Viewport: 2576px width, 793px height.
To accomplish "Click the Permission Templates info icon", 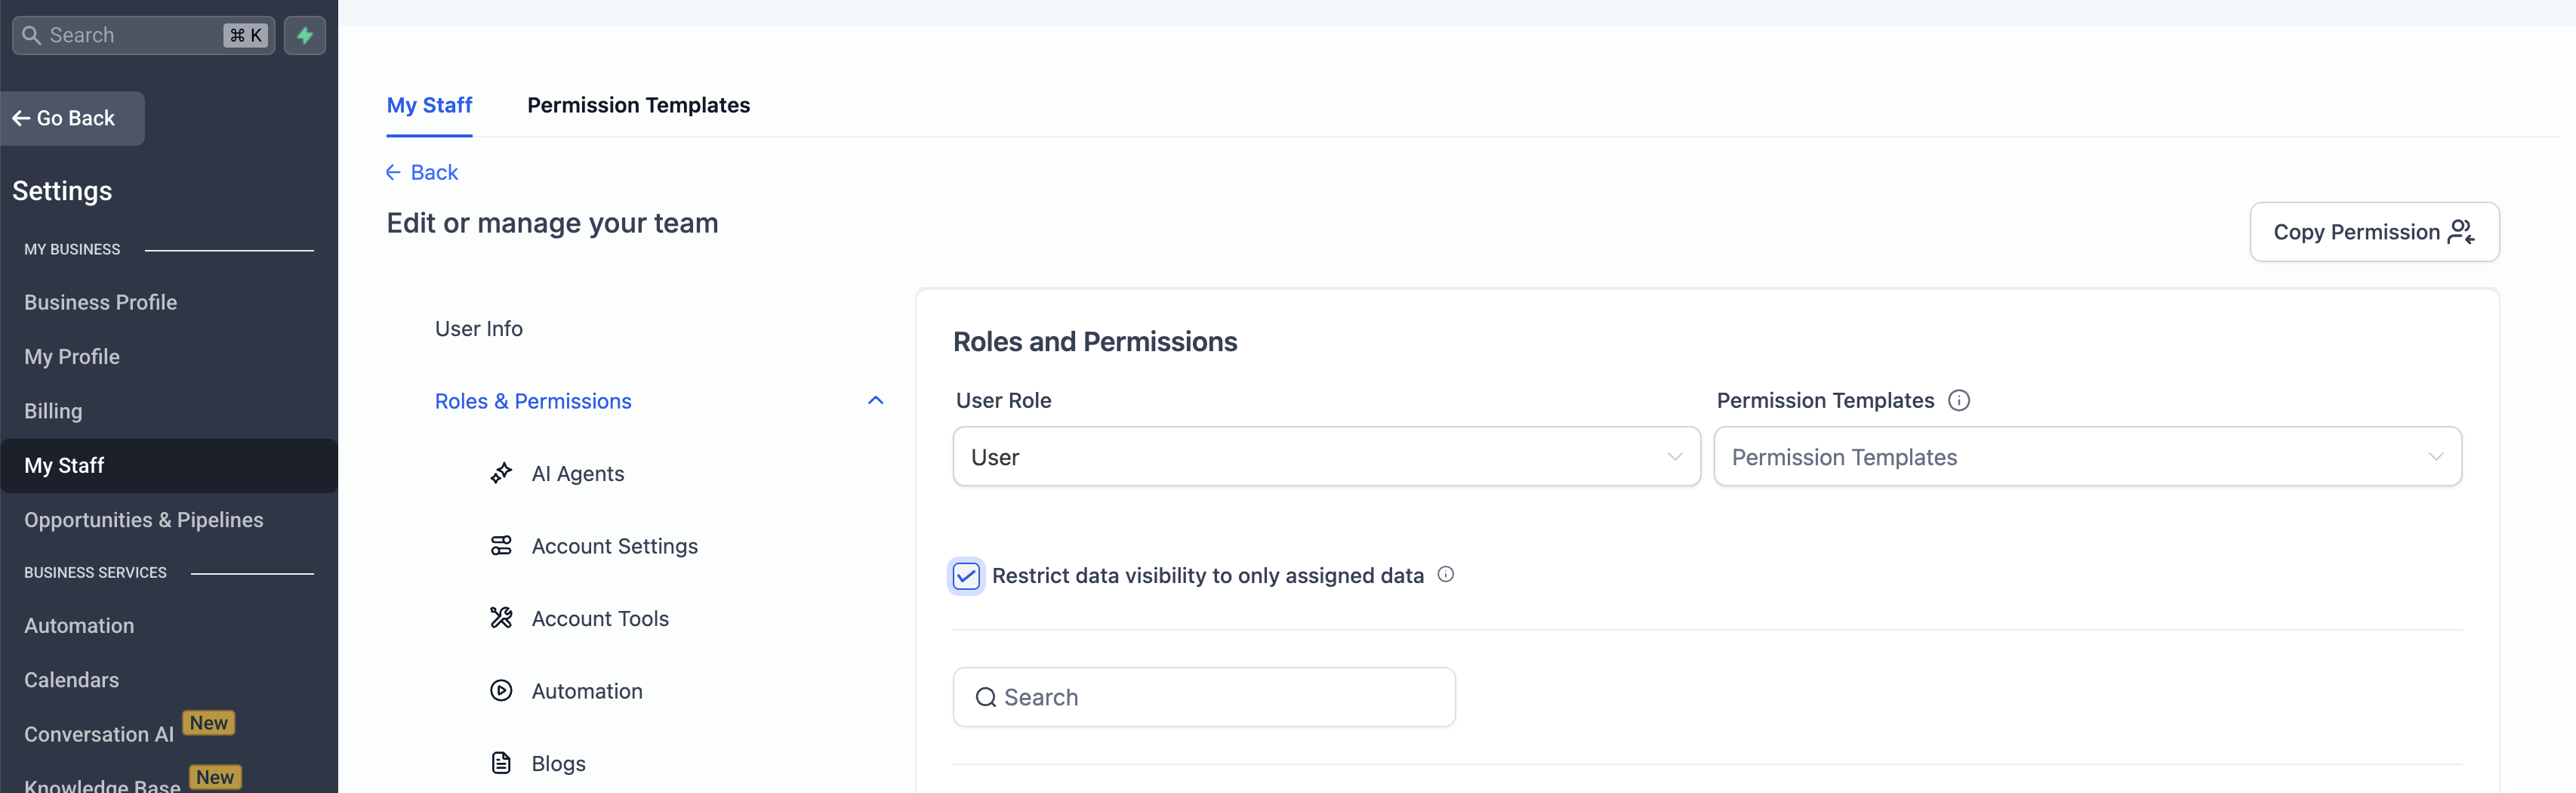I will [1958, 401].
